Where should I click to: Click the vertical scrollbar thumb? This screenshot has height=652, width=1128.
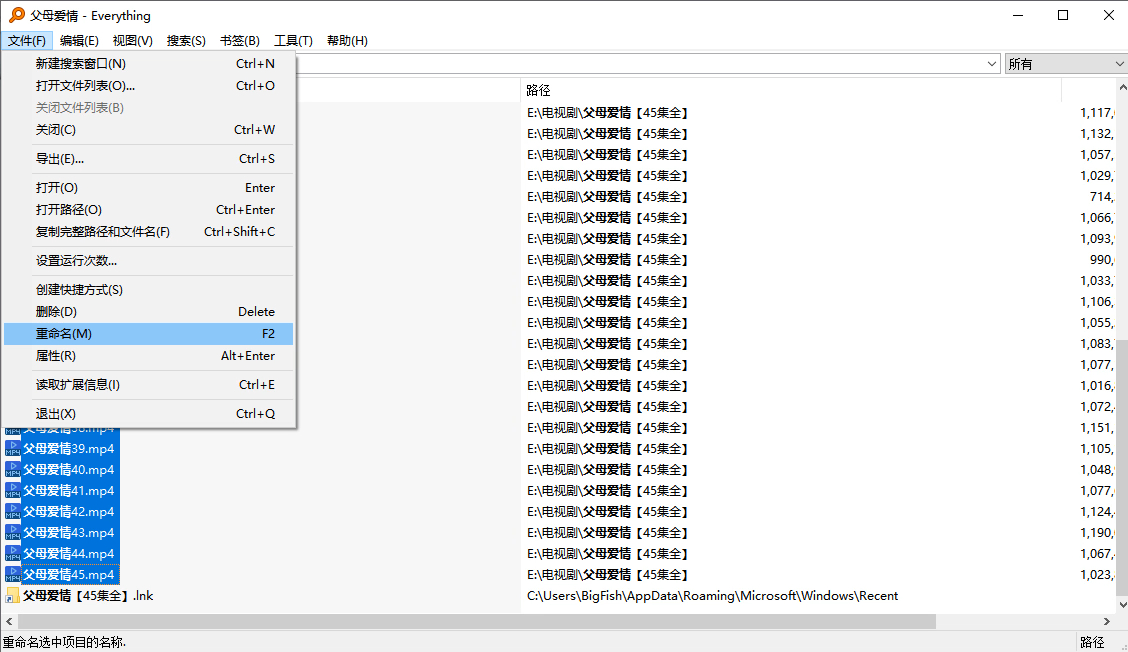[x=1122, y=466]
